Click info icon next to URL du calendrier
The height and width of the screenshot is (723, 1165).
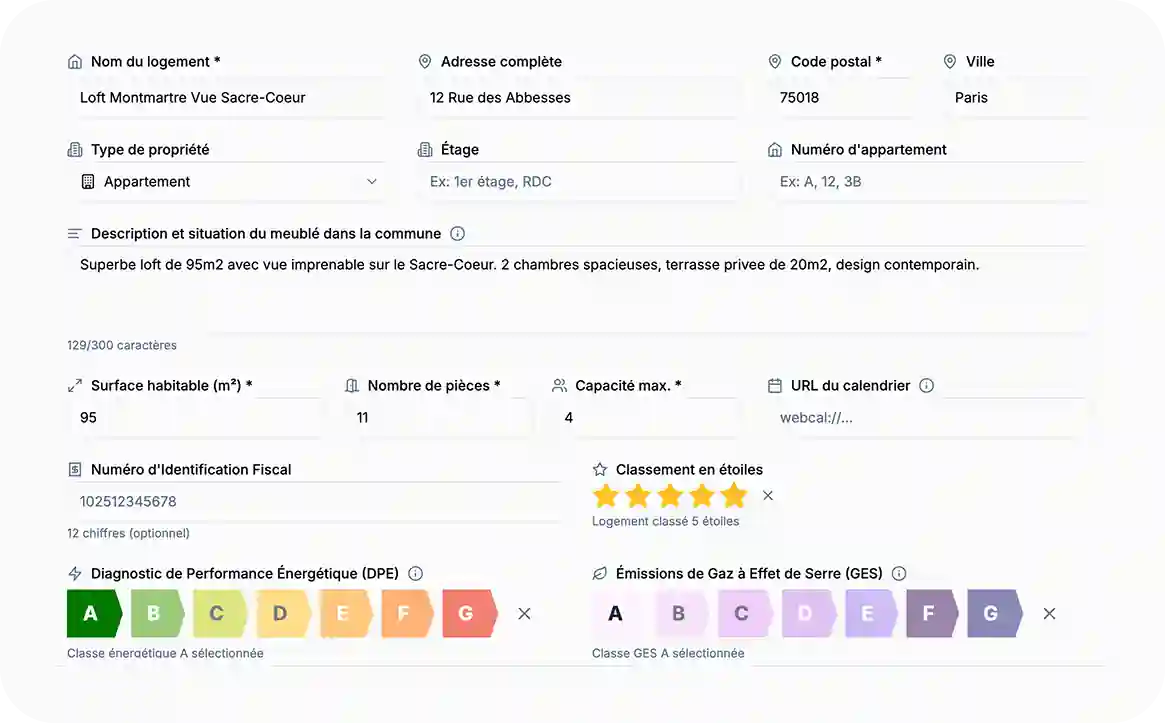tap(926, 386)
